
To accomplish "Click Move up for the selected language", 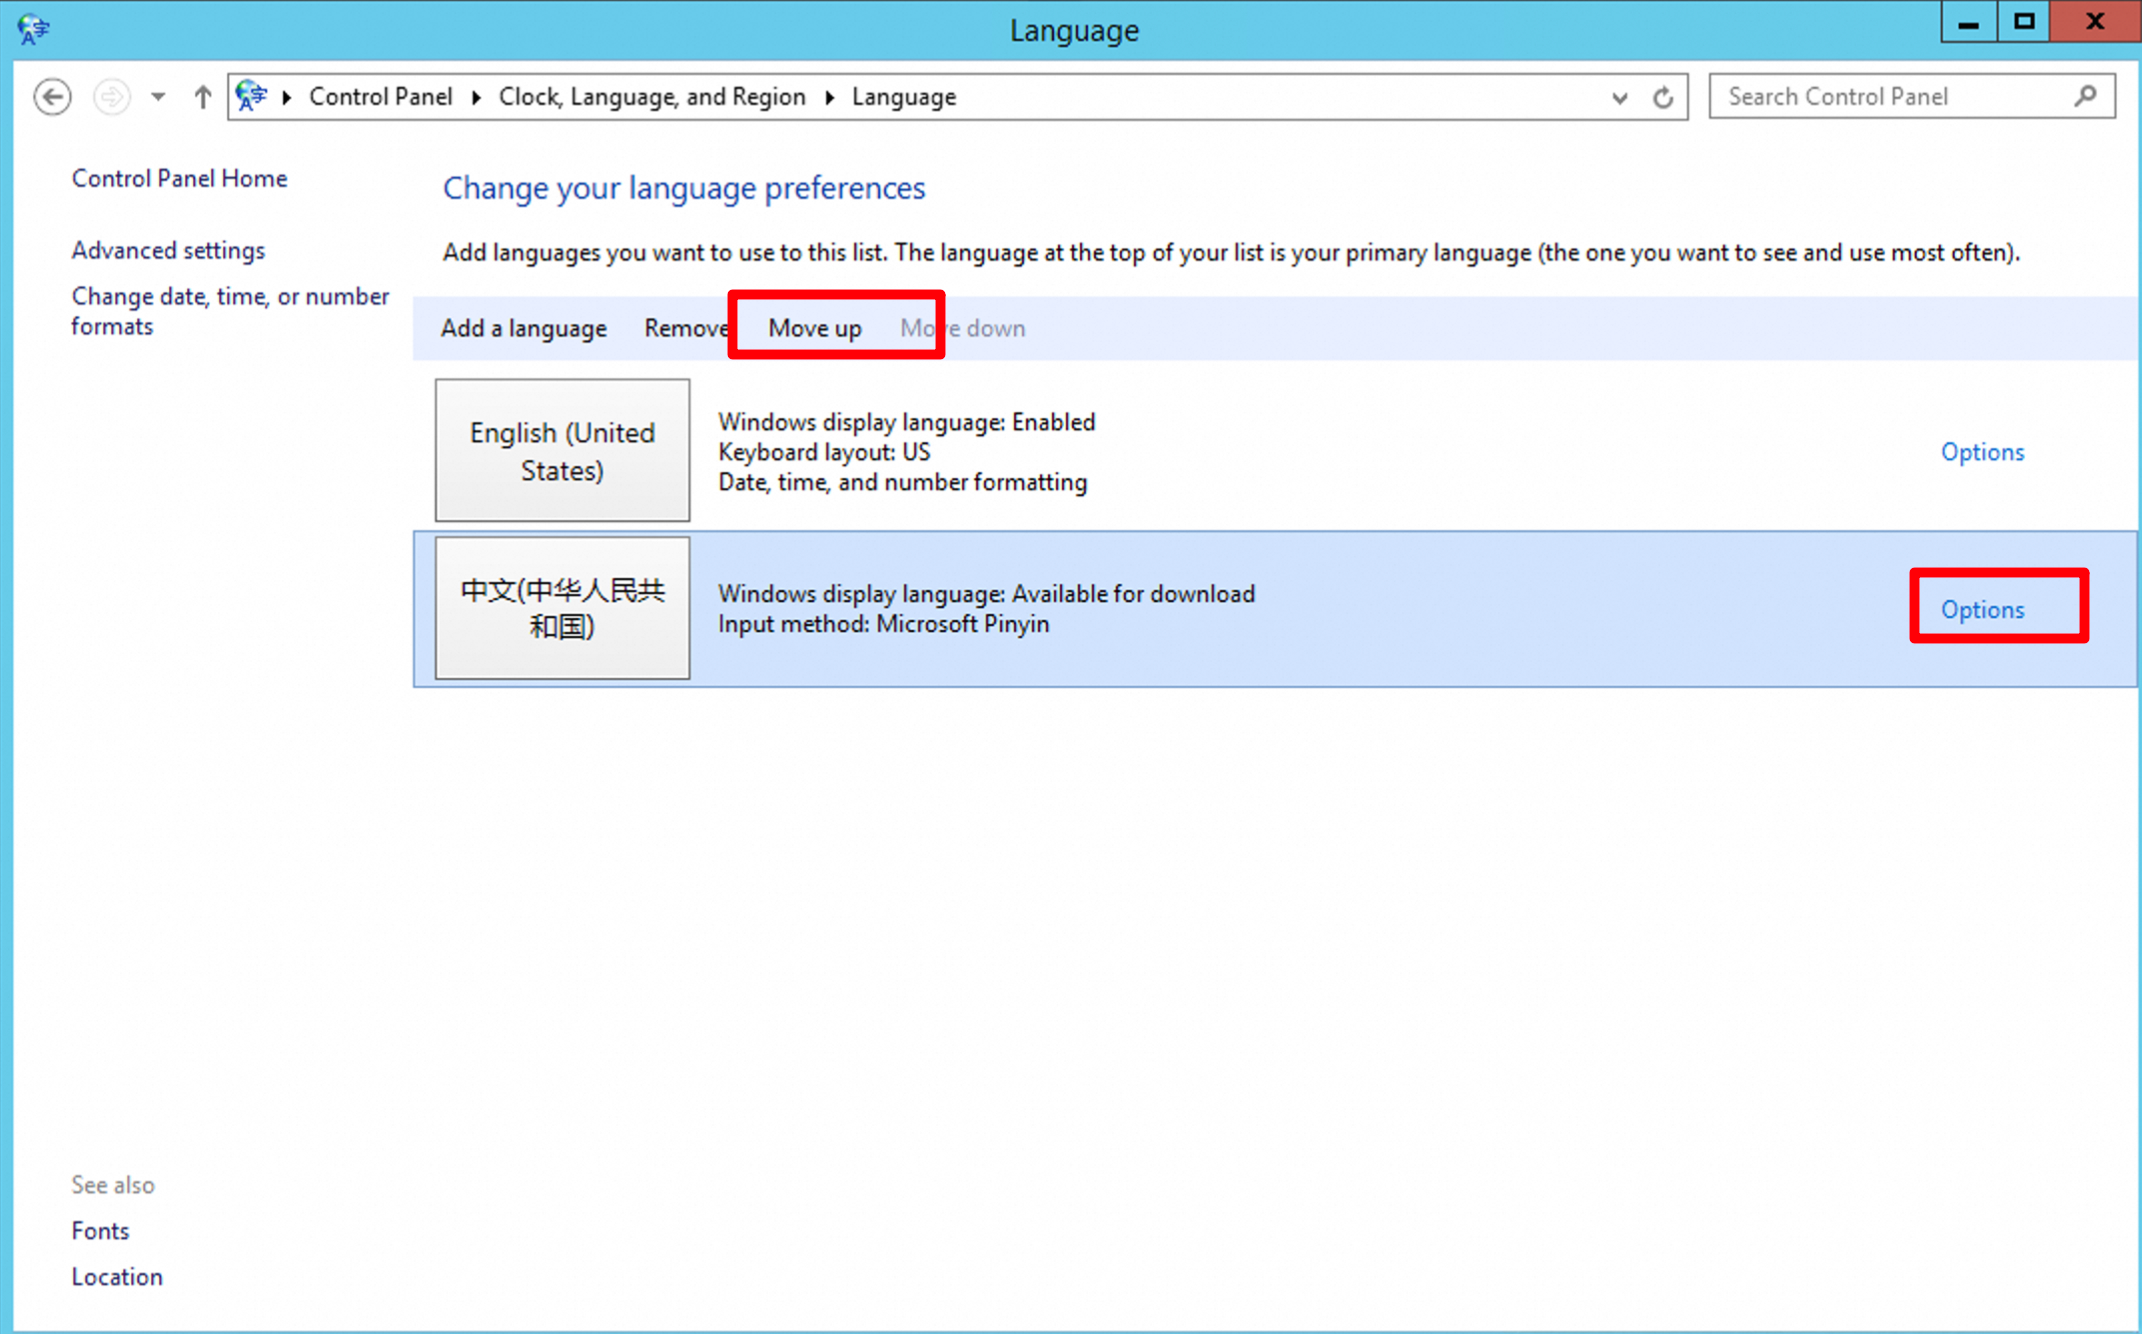I will 814,327.
